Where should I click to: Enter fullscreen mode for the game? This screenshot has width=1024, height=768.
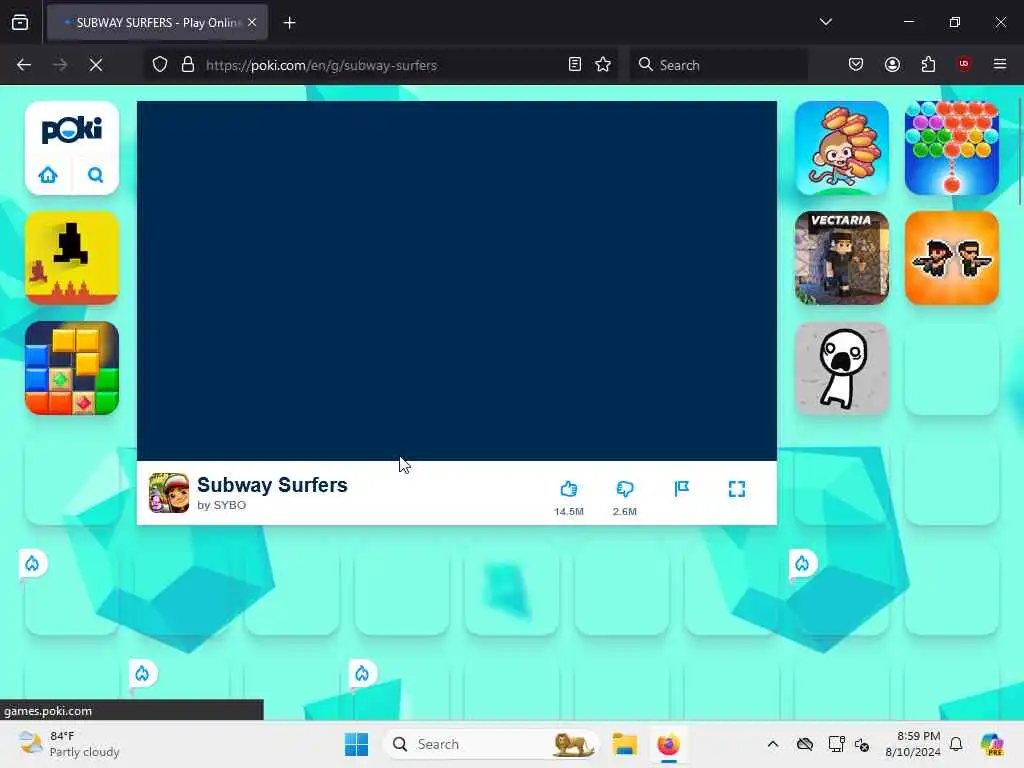pyautogui.click(x=737, y=489)
